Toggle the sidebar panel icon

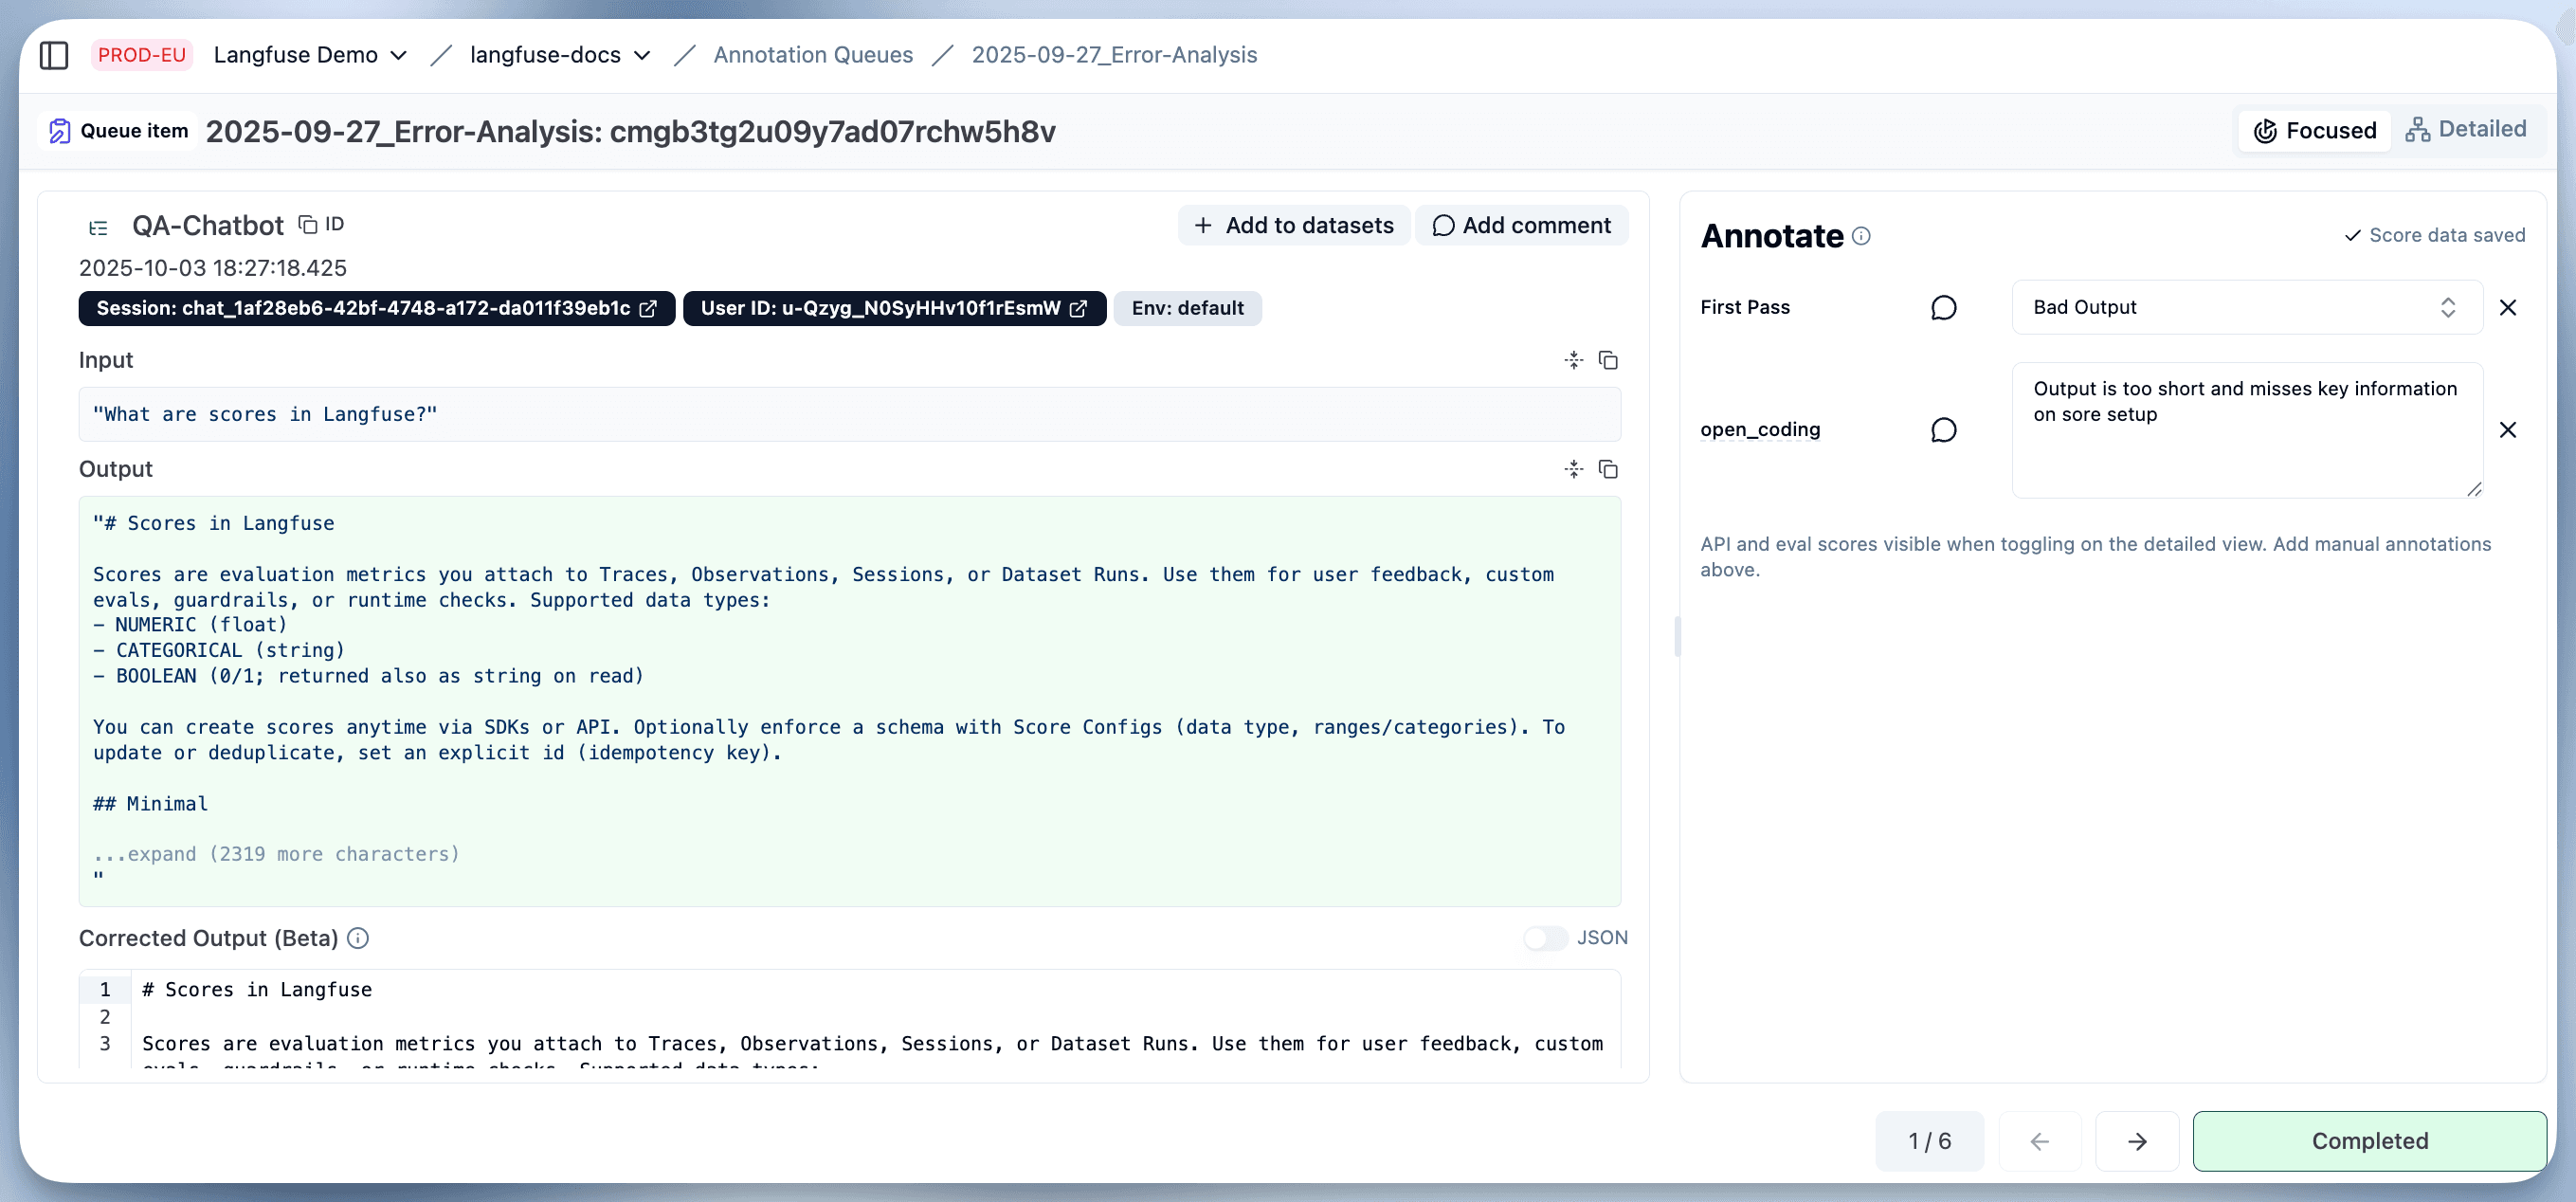tap(54, 55)
